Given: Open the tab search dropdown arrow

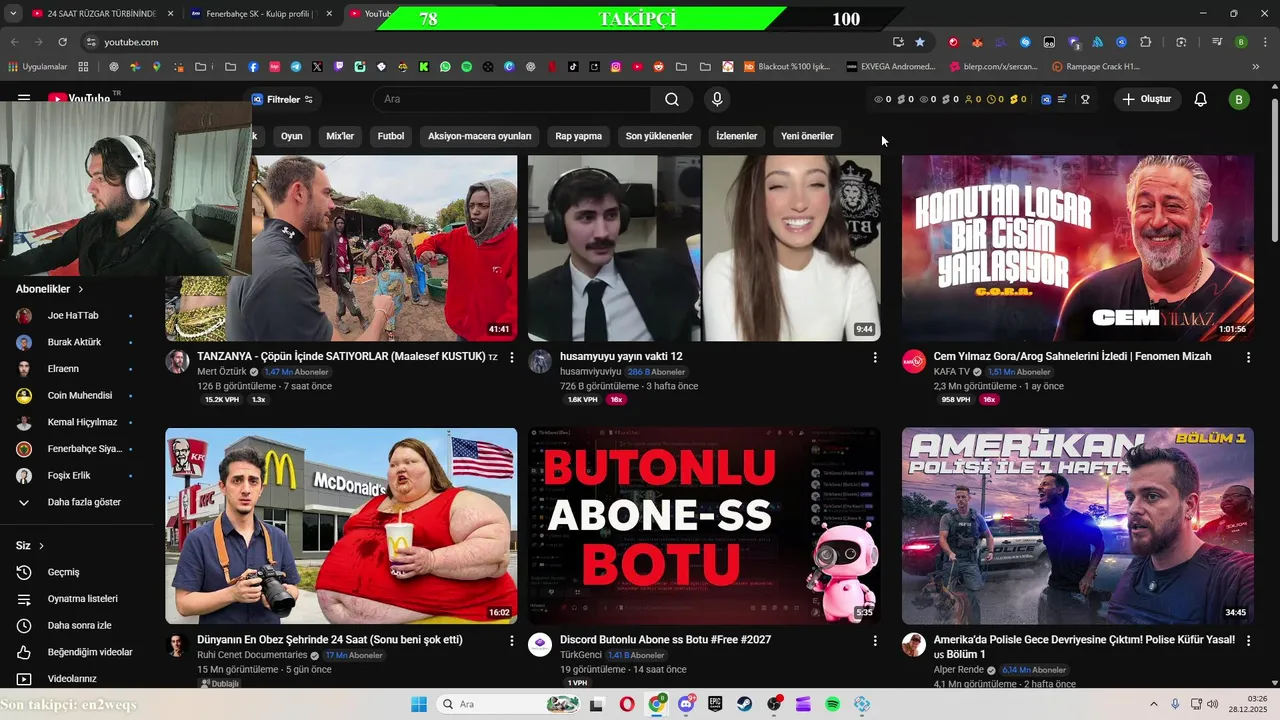Looking at the screenshot, I should (13, 14).
